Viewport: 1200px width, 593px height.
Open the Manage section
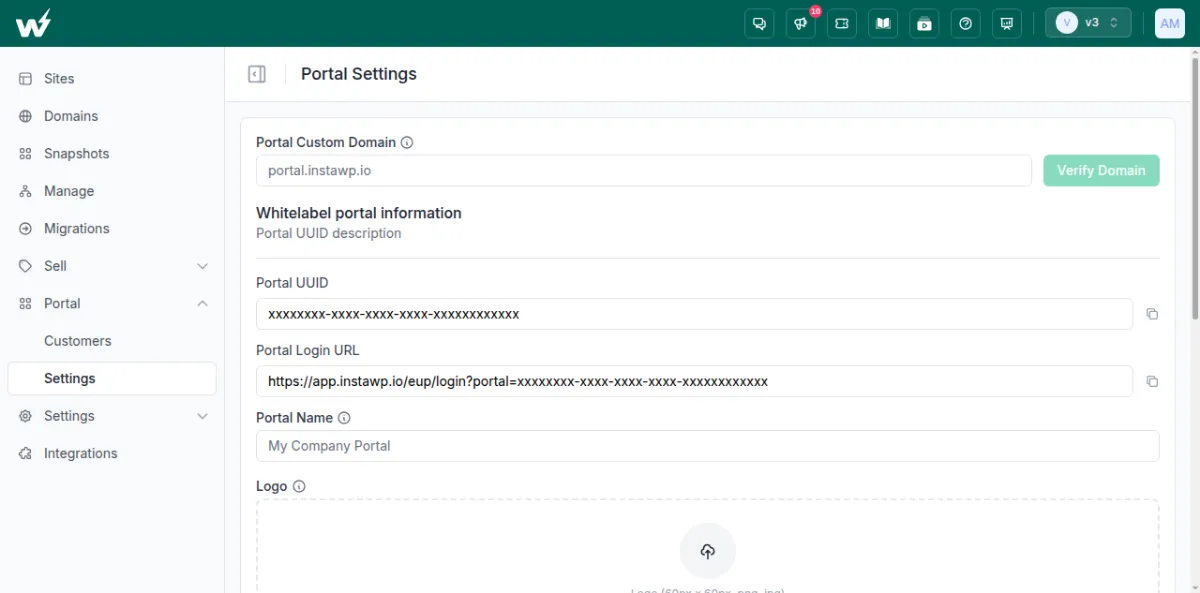point(69,191)
